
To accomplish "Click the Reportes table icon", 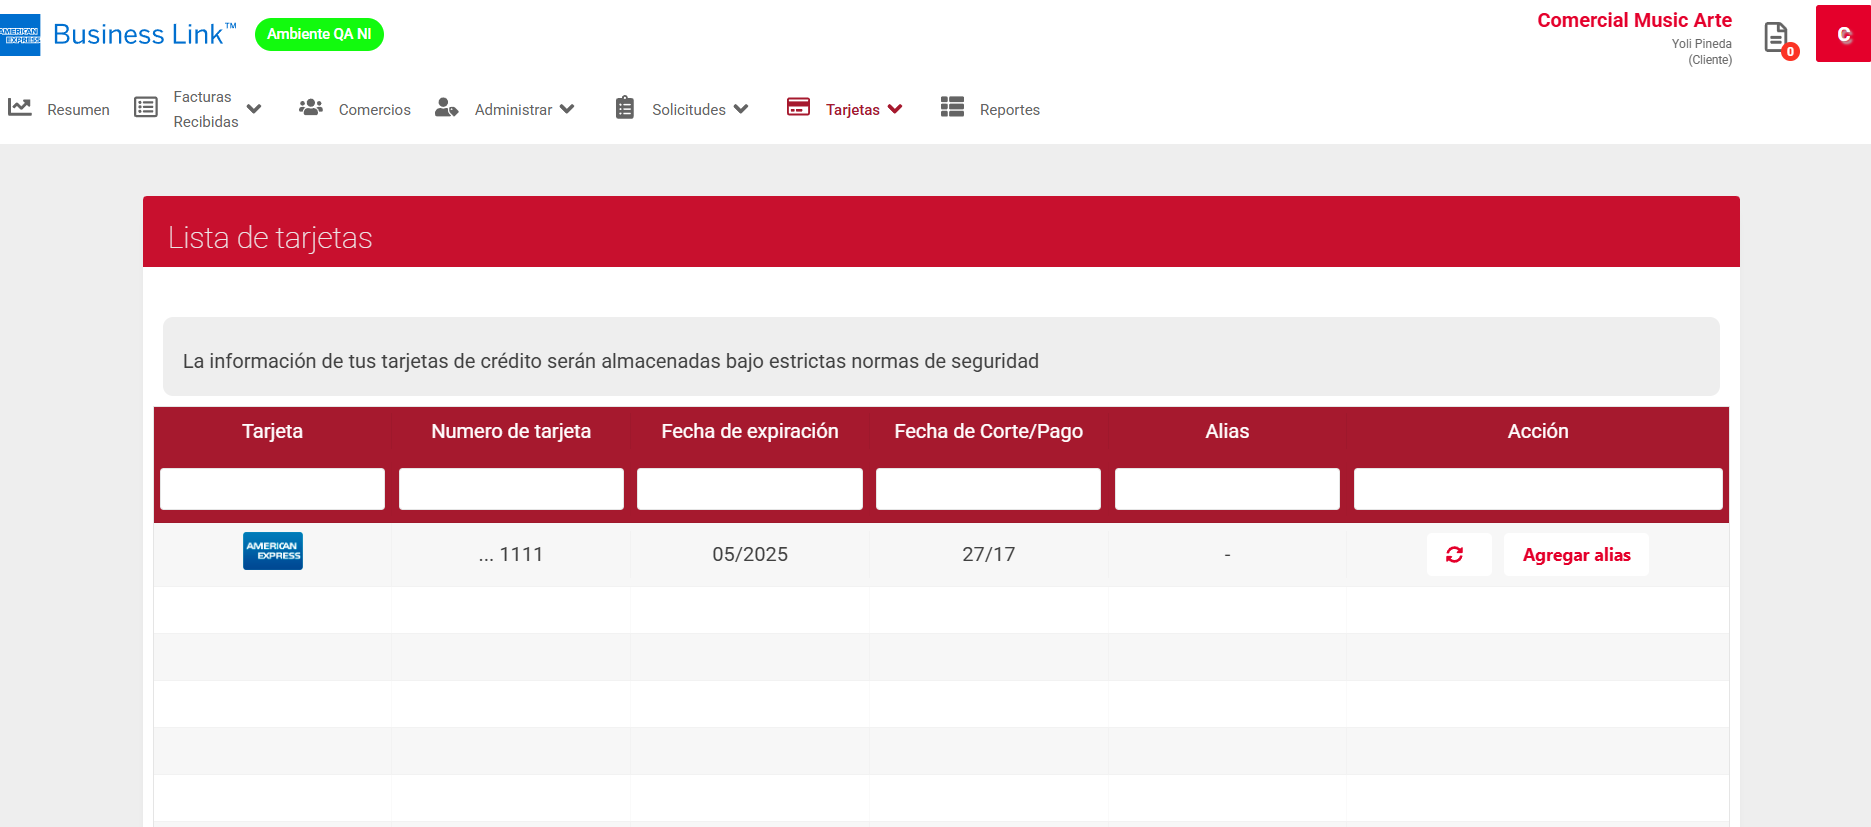I will [x=952, y=108].
